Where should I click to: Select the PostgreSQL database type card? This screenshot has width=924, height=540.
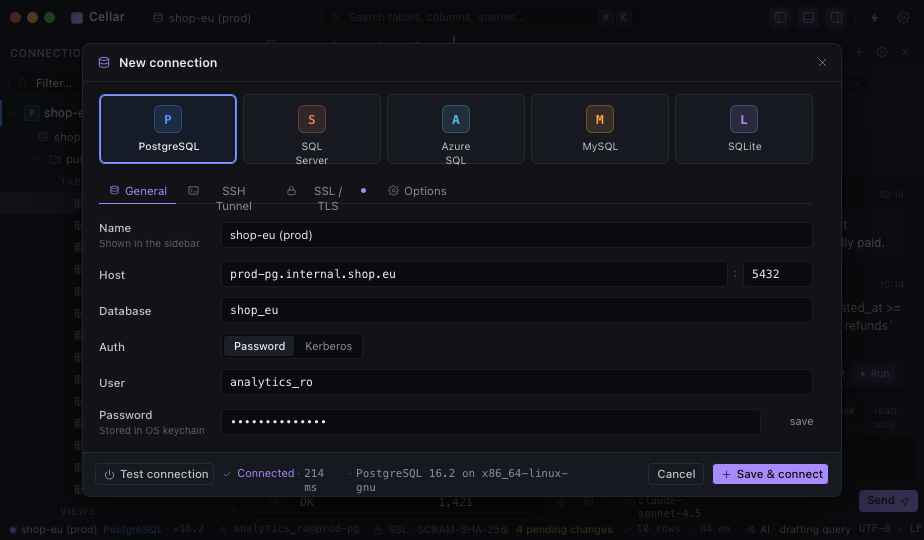point(168,129)
